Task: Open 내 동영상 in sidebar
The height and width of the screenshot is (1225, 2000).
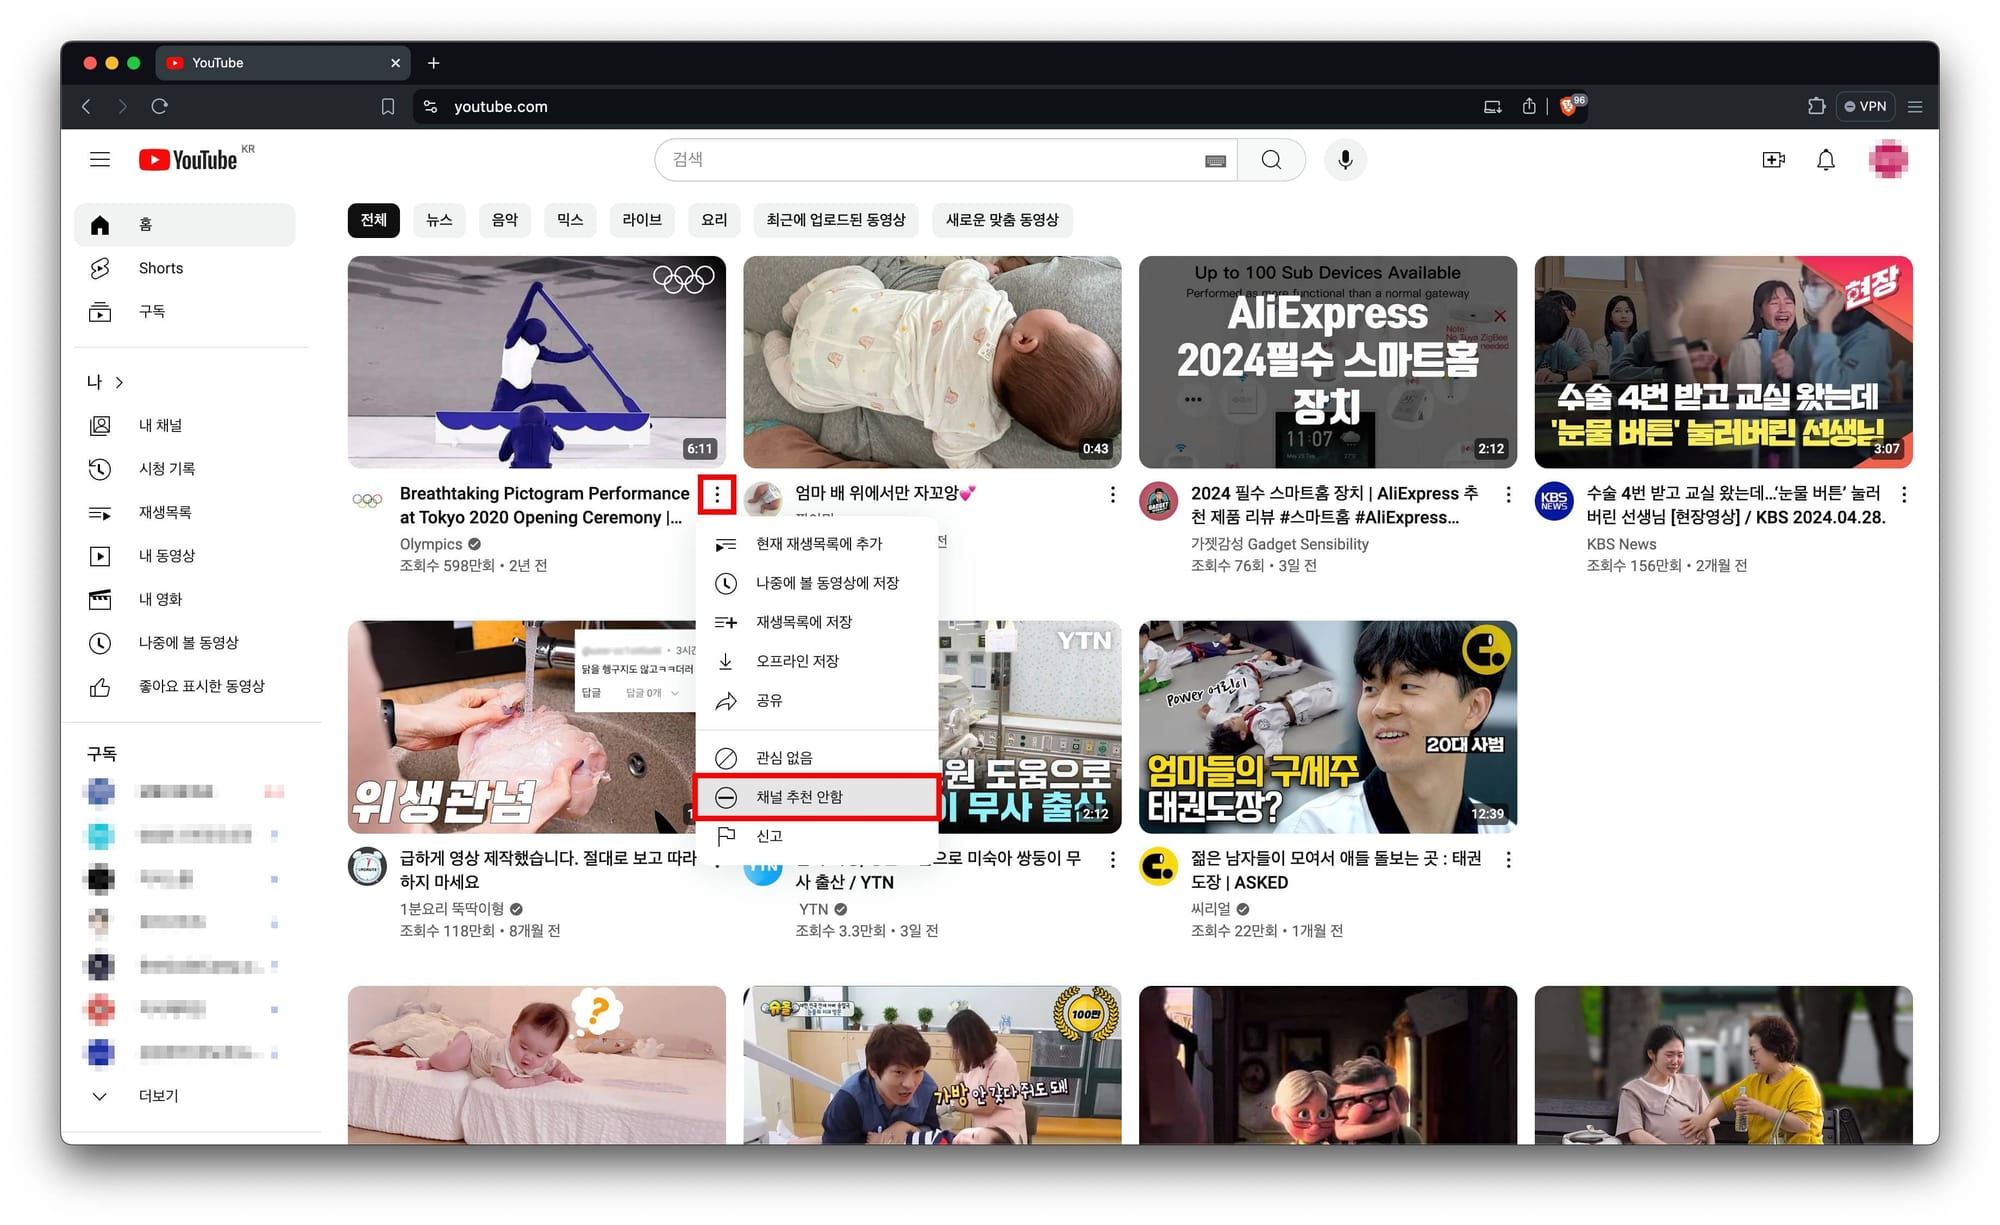Action: tap(185, 555)
